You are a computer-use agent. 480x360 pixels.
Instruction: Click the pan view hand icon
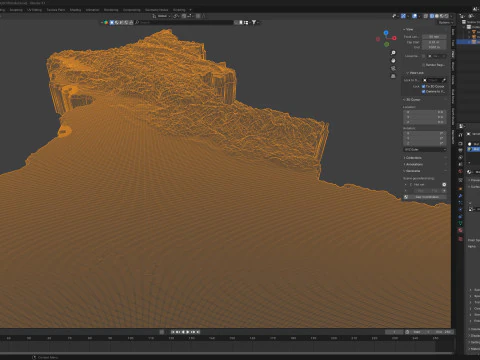pyautogui.click(x=393, y=61)
